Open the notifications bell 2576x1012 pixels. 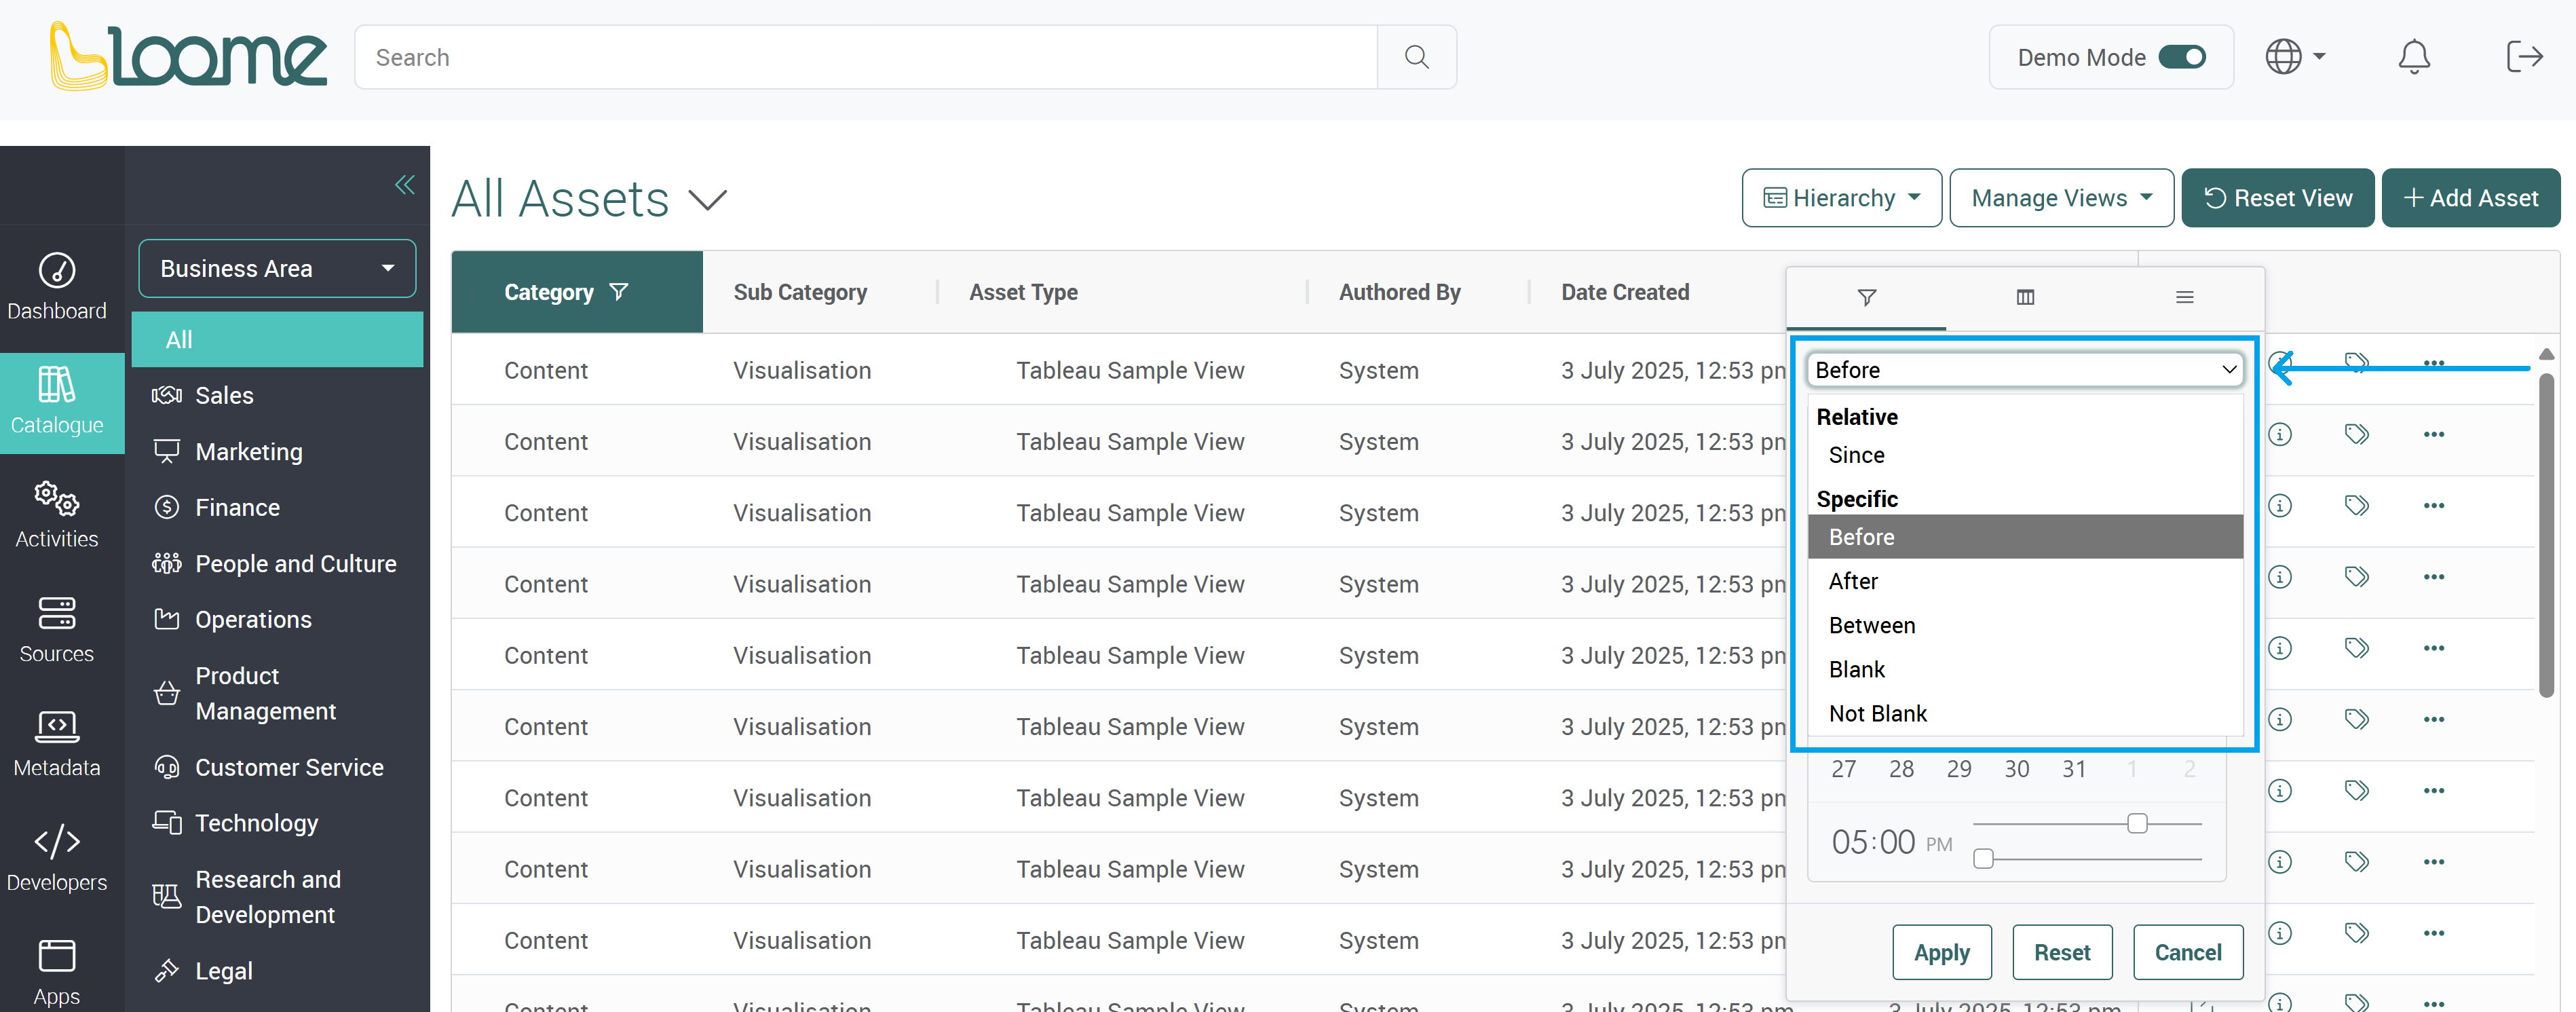(2414, 57)
